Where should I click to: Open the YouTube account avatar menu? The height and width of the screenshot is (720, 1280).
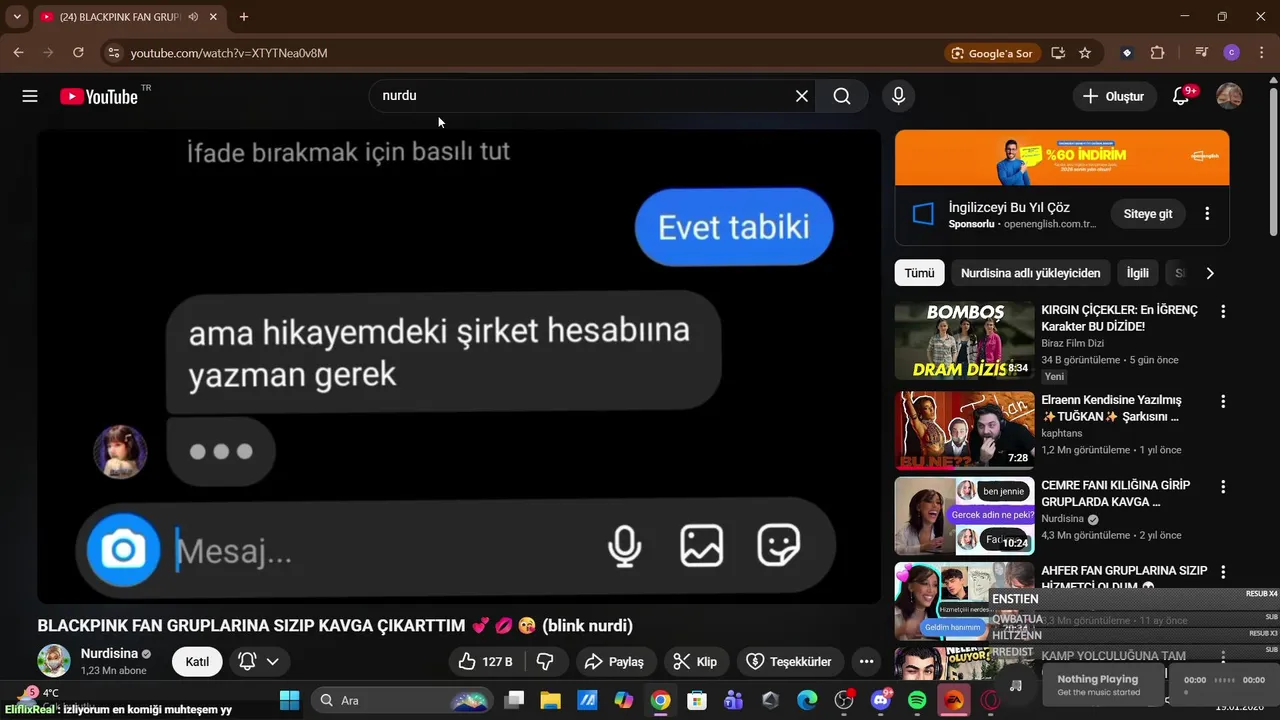[1229, 96]
